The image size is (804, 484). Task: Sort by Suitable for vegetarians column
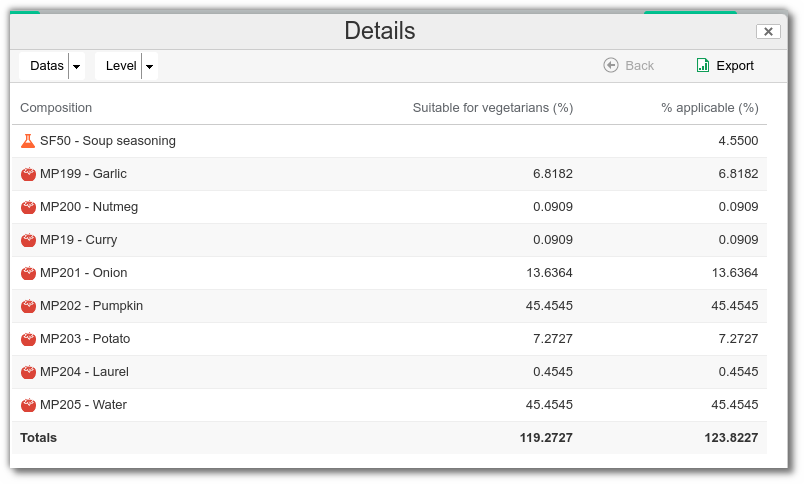point(492,108)
